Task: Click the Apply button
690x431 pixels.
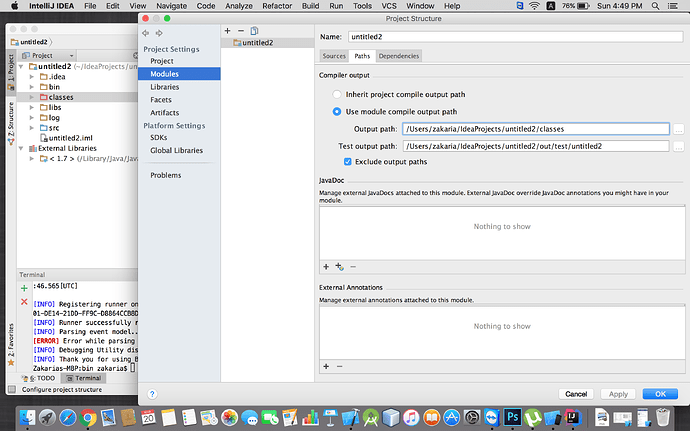Action: [x=618, y=394]
